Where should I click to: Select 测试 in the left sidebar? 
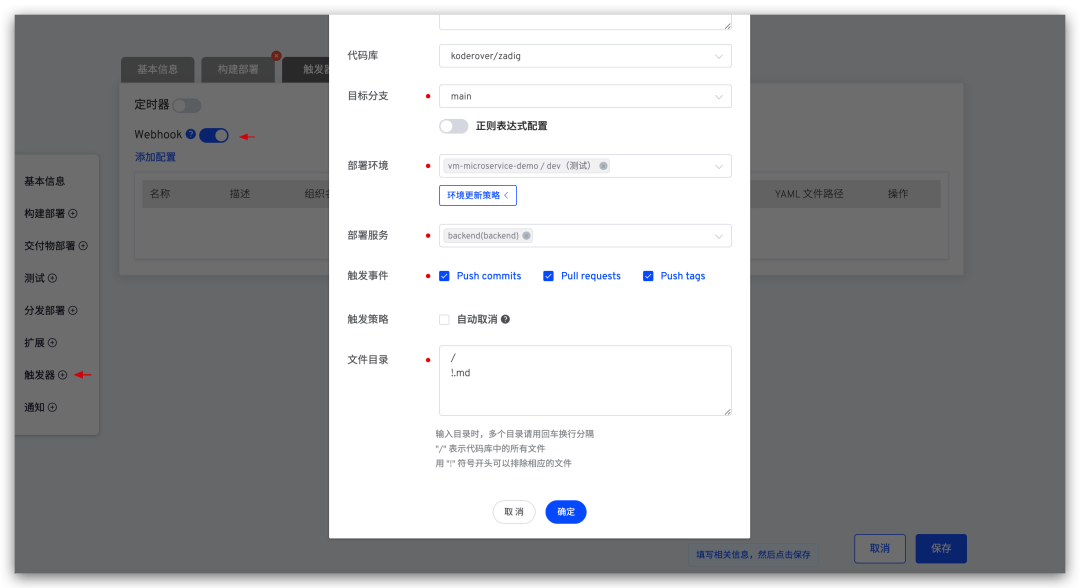click(x=34, y=278)
